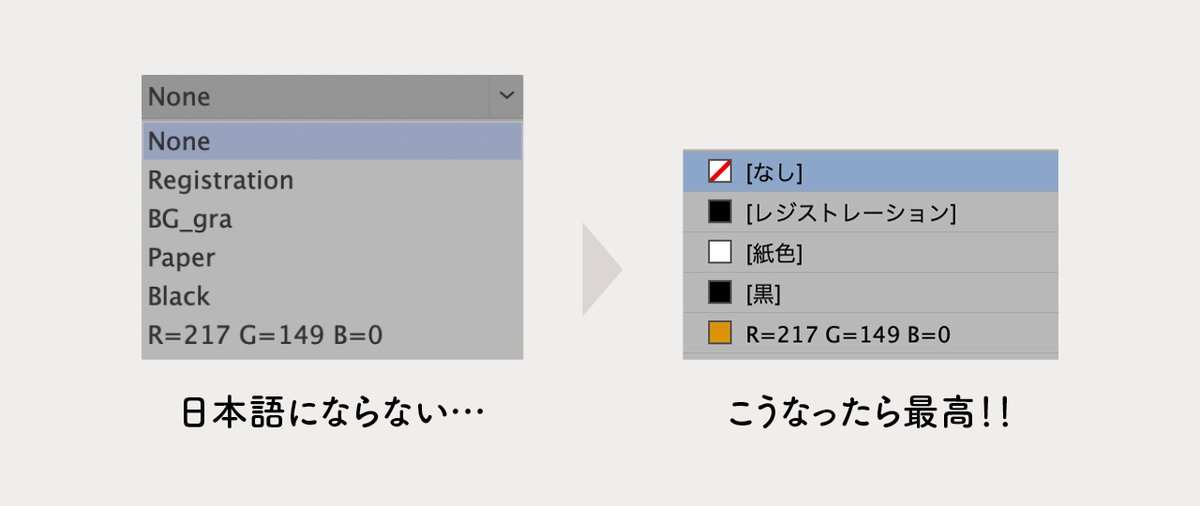Click the gray right-pointing arrow between the panels

(601, 270)
